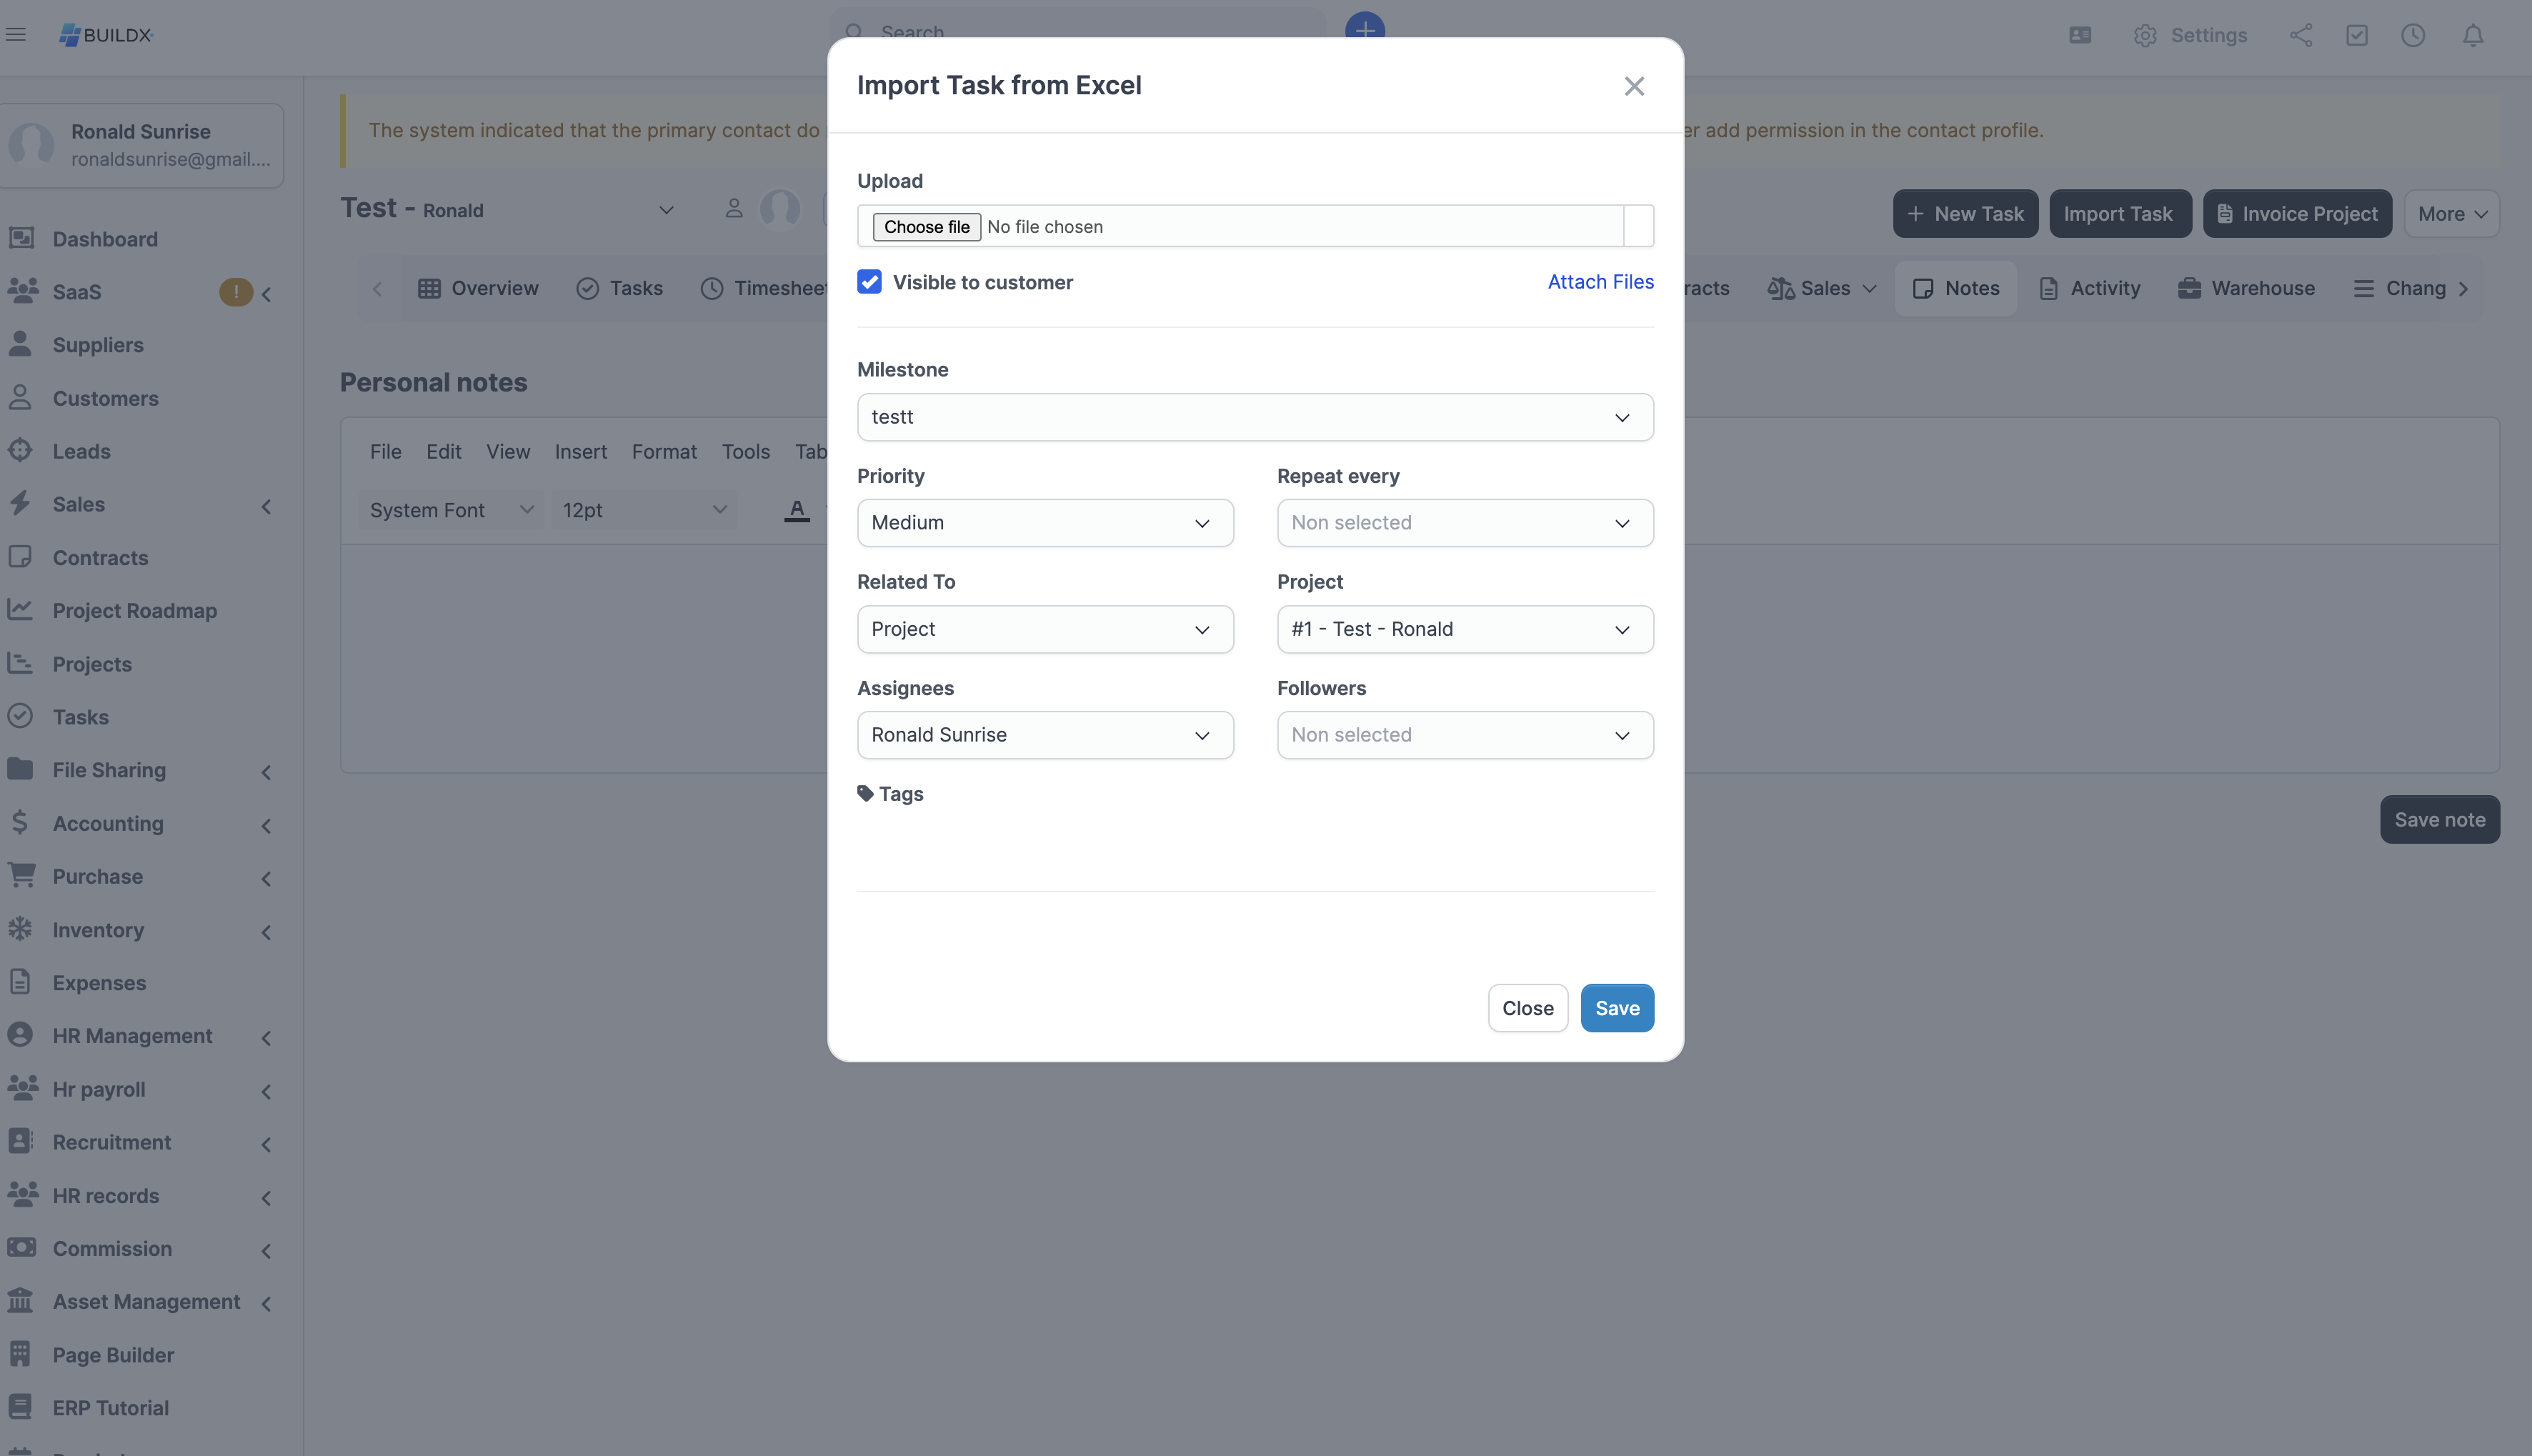Click the ID card icon in top bar
The width and height of the screenshot is (2532, 1456).
(2080, 36)
